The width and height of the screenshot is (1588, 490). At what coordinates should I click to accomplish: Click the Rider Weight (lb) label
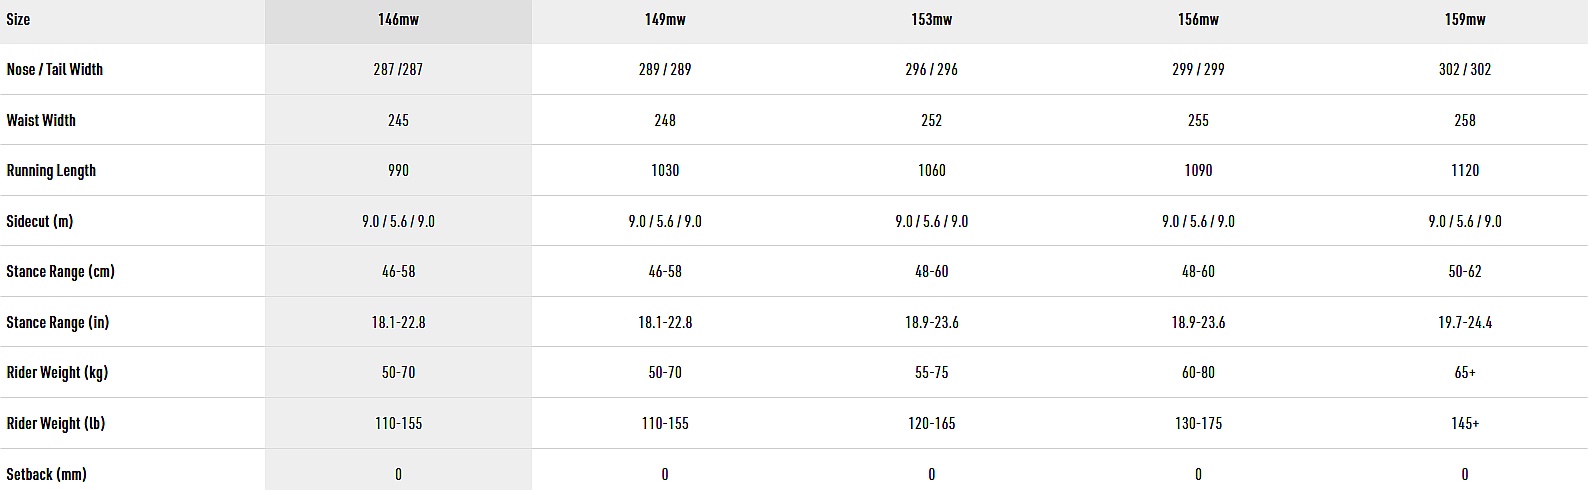[x=56, y=423]
